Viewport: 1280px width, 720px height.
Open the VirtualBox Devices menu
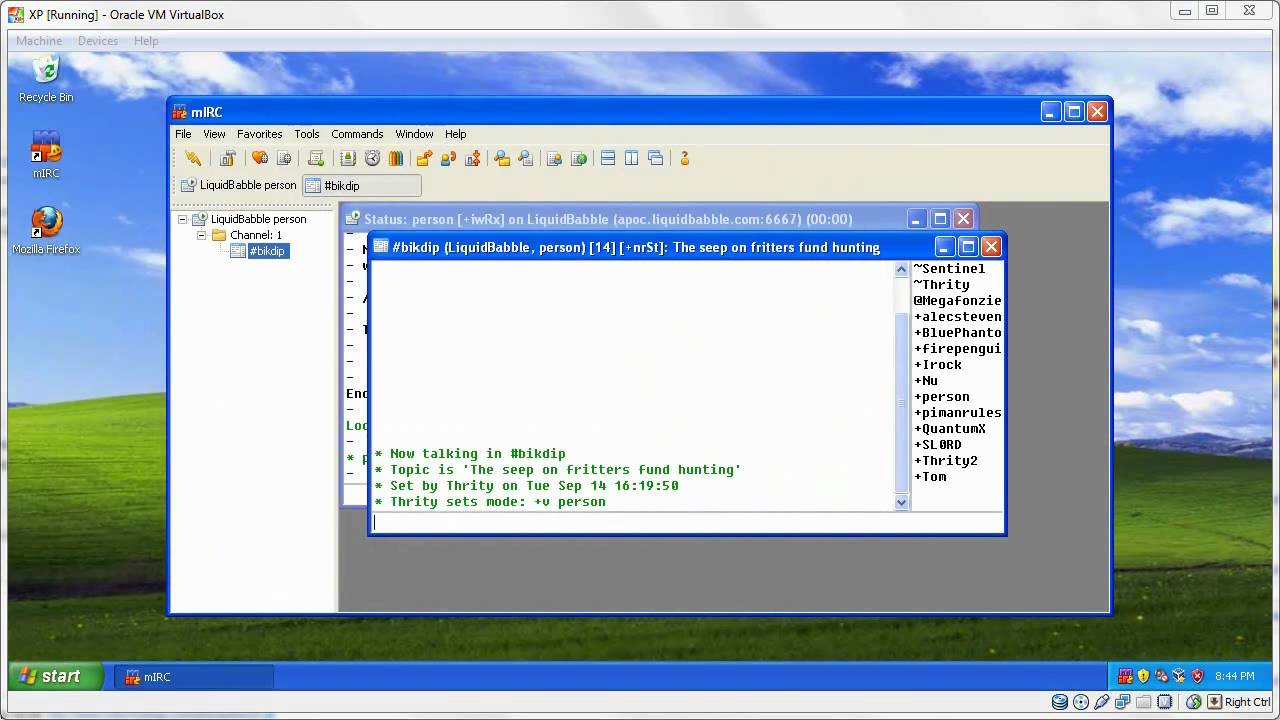point(97,41)
